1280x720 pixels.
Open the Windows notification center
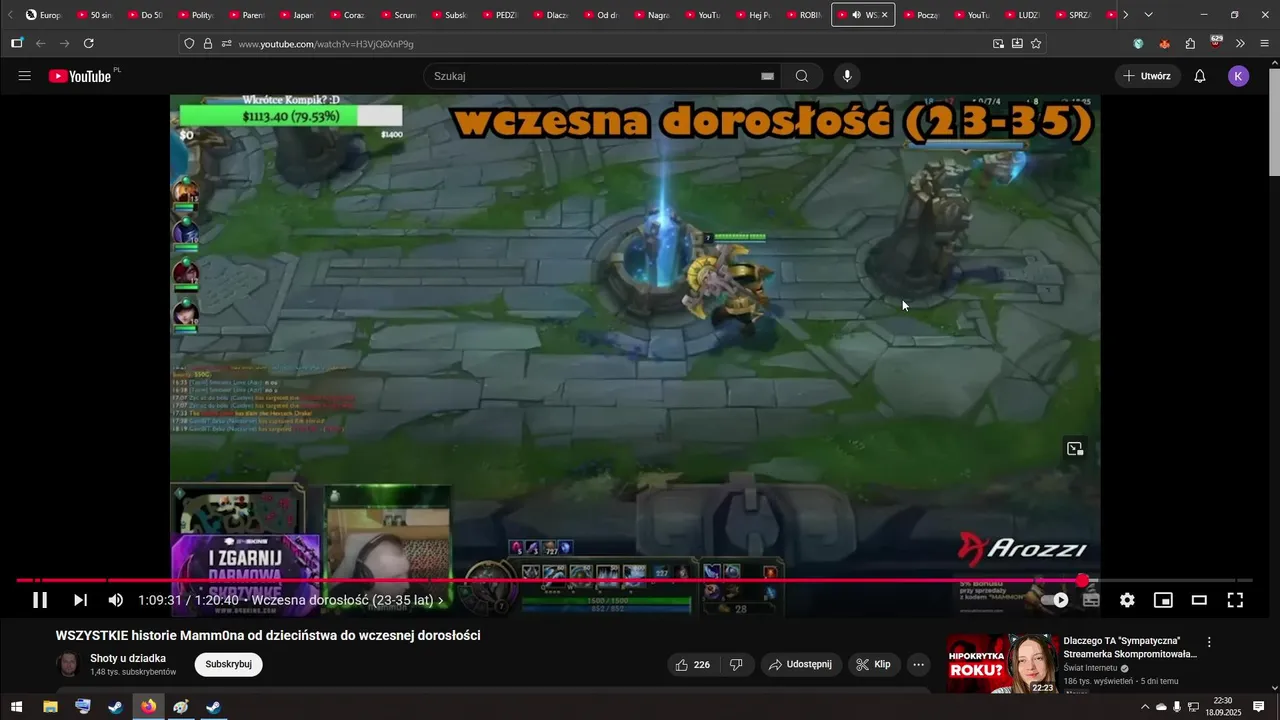pyautogui.click(x=1259, y=707)
